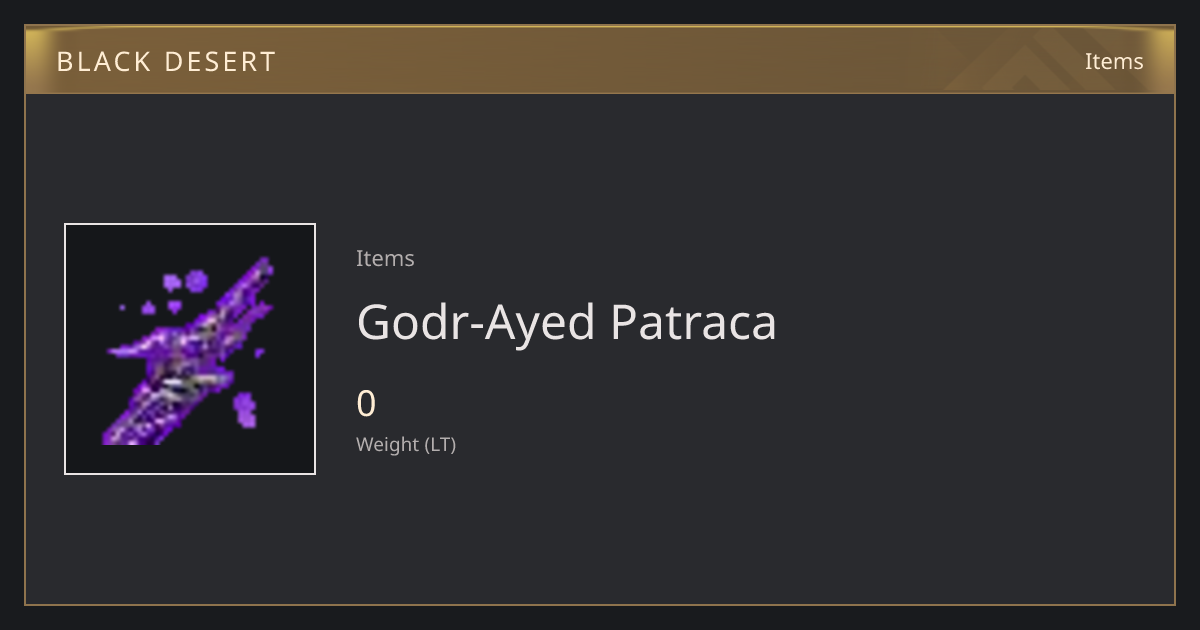This screenshot has height=630, width=1200.
Task: Click the gold header banner
Action: tap(600, 60)
